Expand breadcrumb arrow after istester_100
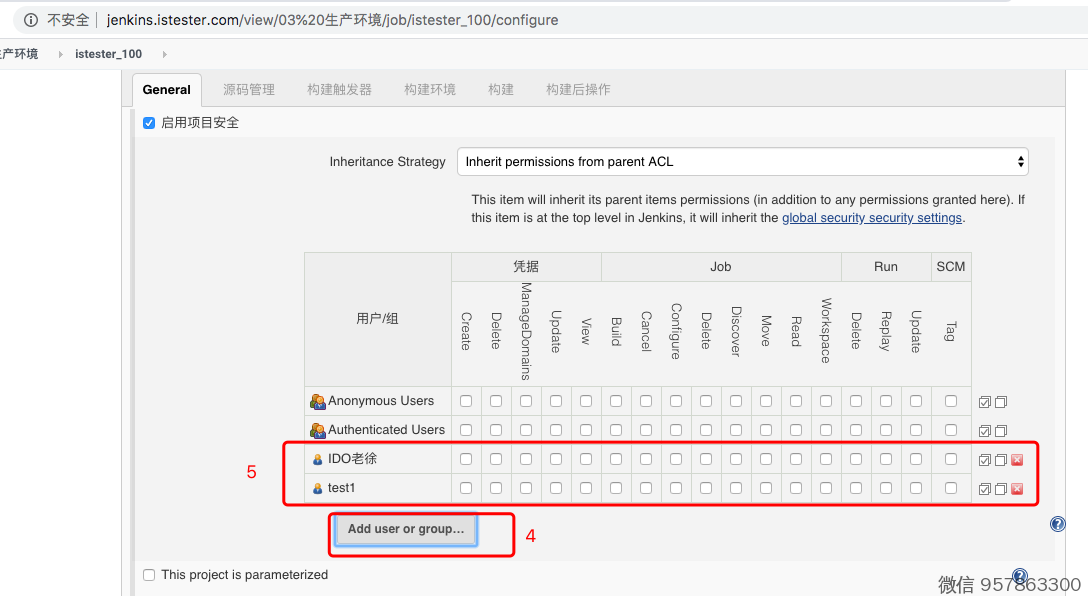Screen dimensions: 1088x596 point(164,54)
